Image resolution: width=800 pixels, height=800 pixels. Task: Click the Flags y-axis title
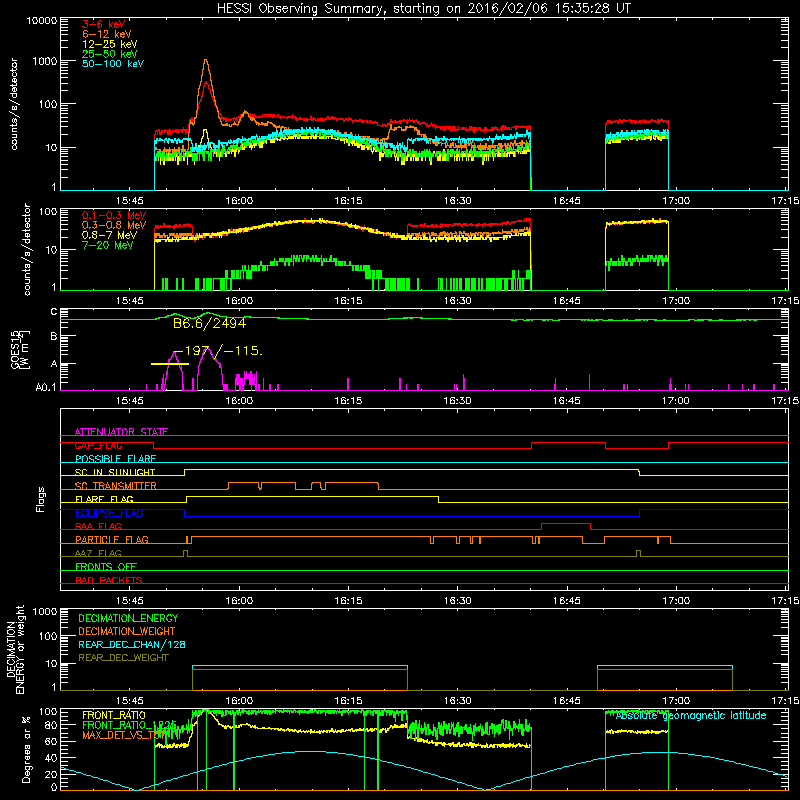[41, 499]
